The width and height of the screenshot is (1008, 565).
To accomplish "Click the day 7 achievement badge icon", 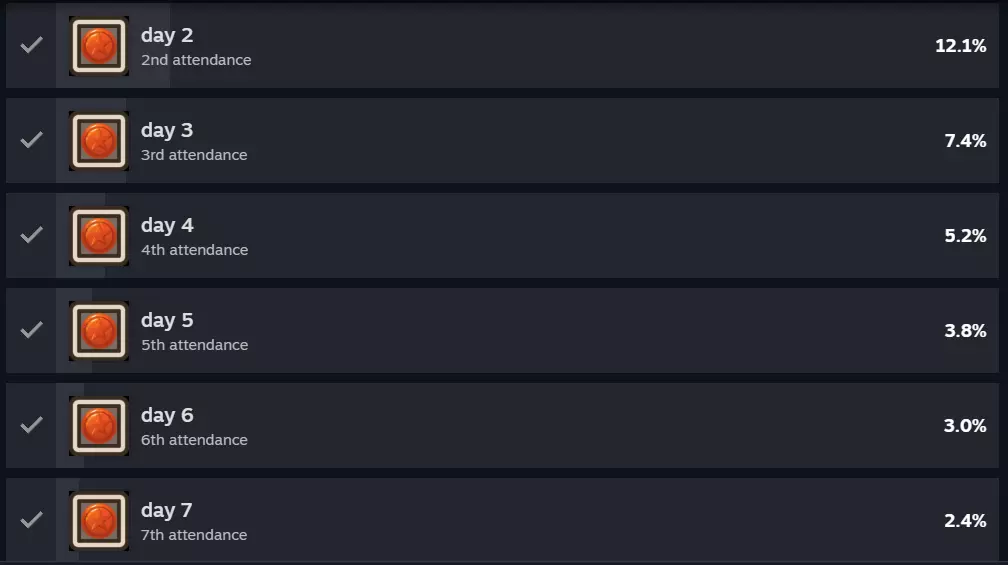I will [99, 521].
